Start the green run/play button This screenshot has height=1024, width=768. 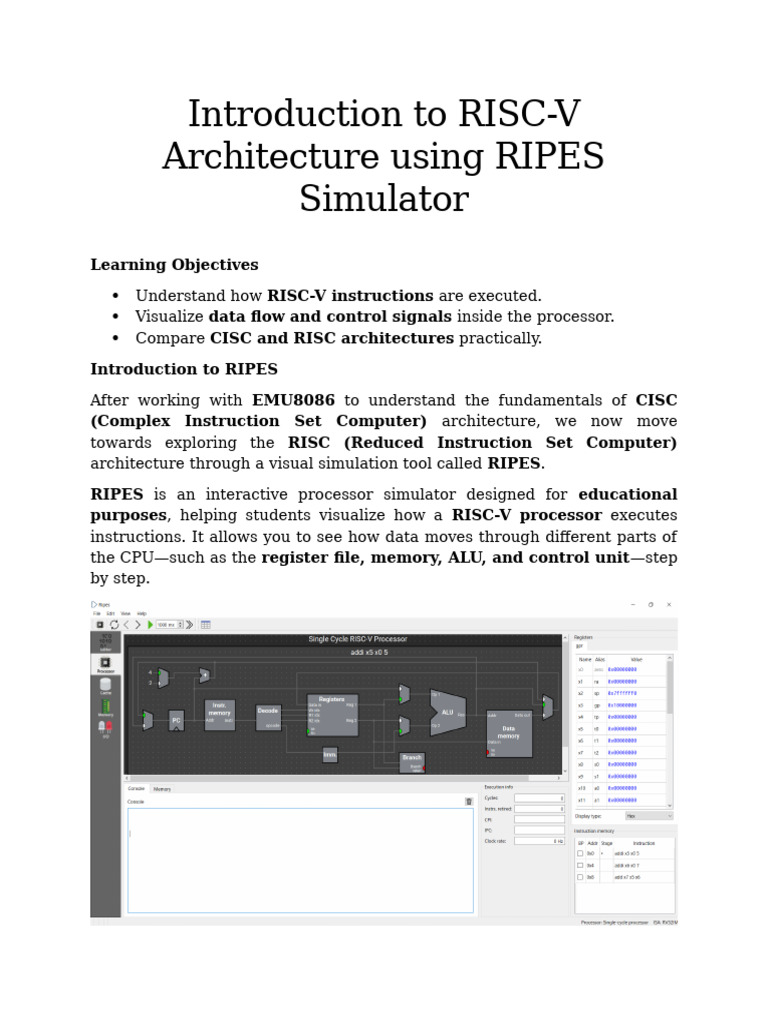tap(150, 625)
